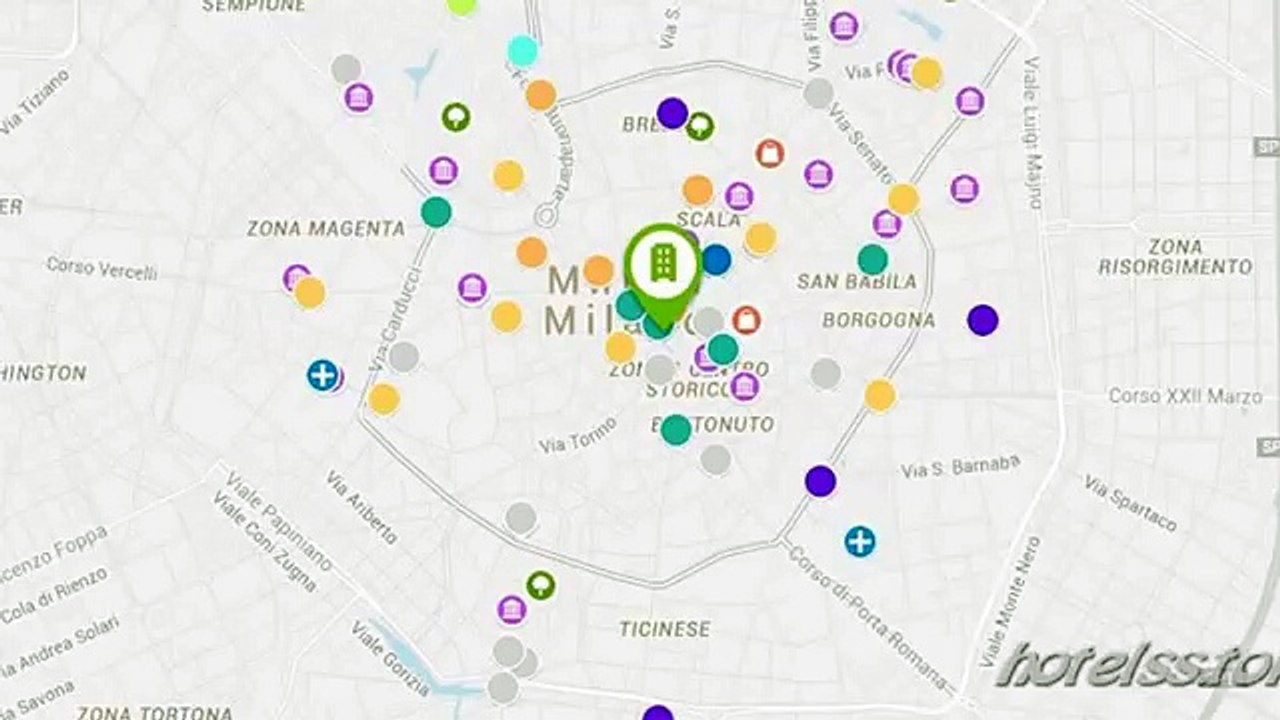Click the ZONA MAGENTA district label
This screenshot has height=720, width=1280.
[326, 229]
